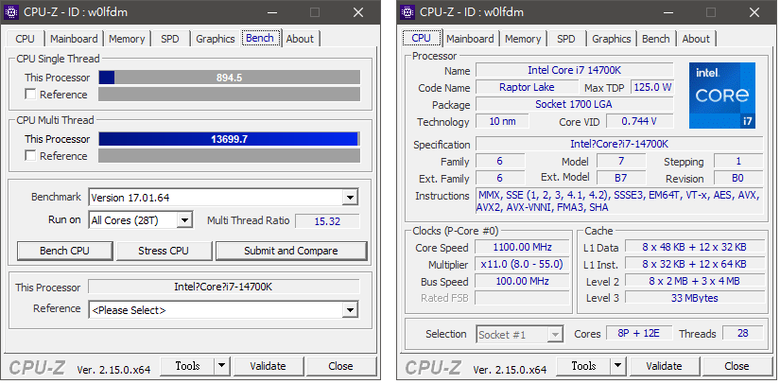
Task: Click the Intel Core i7 logo badge
Action: (x=722, y=95)
